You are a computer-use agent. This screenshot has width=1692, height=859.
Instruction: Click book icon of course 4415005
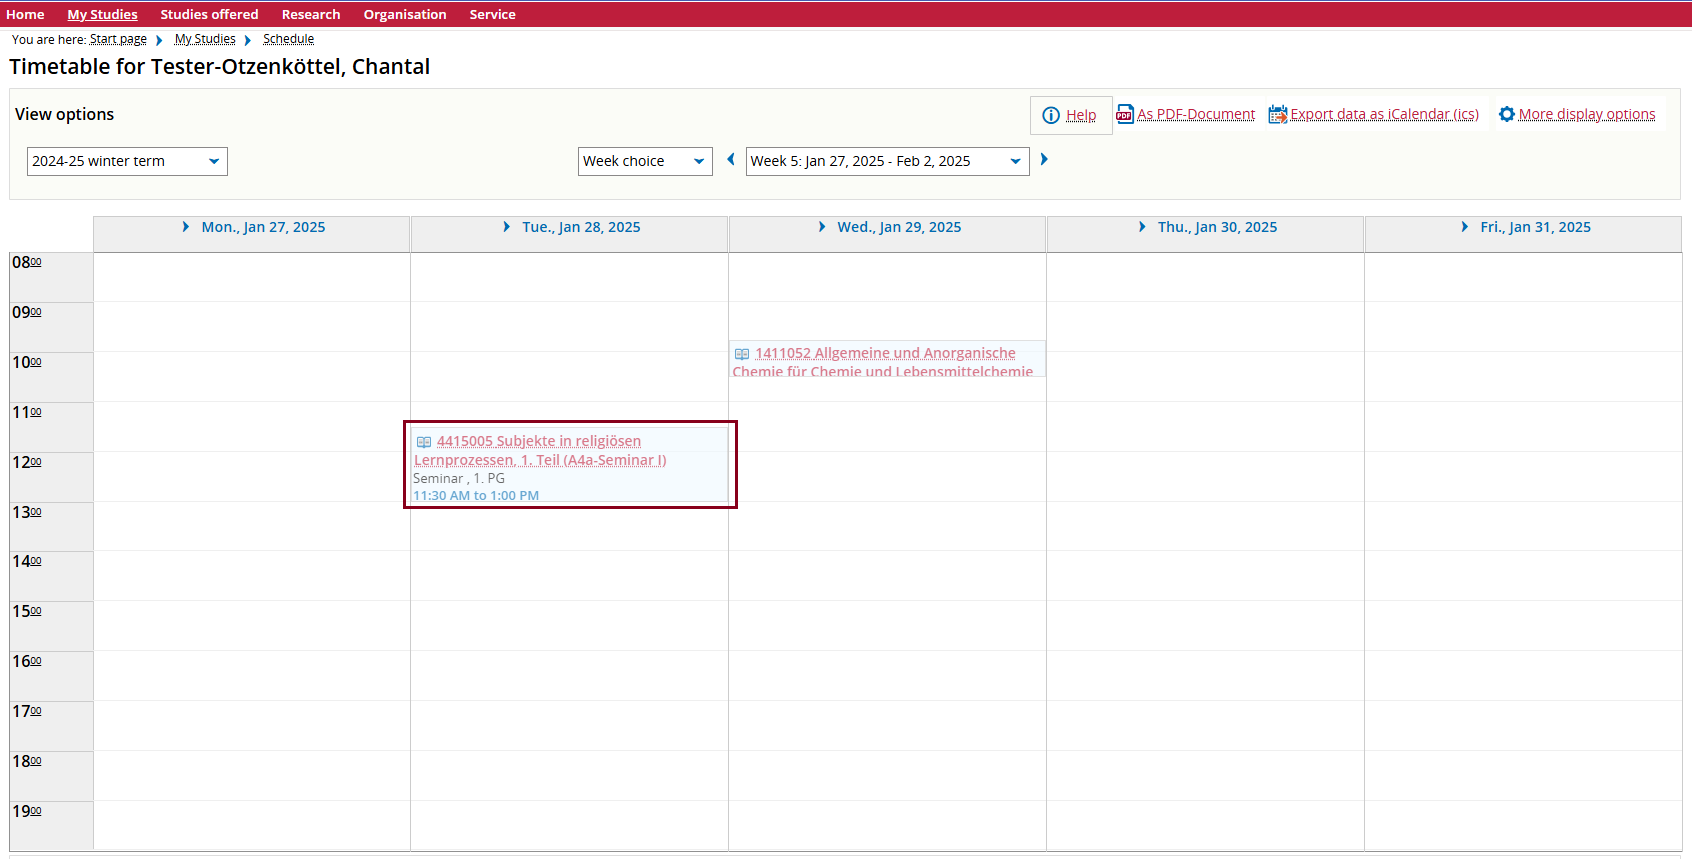click(x=424, y=442)
